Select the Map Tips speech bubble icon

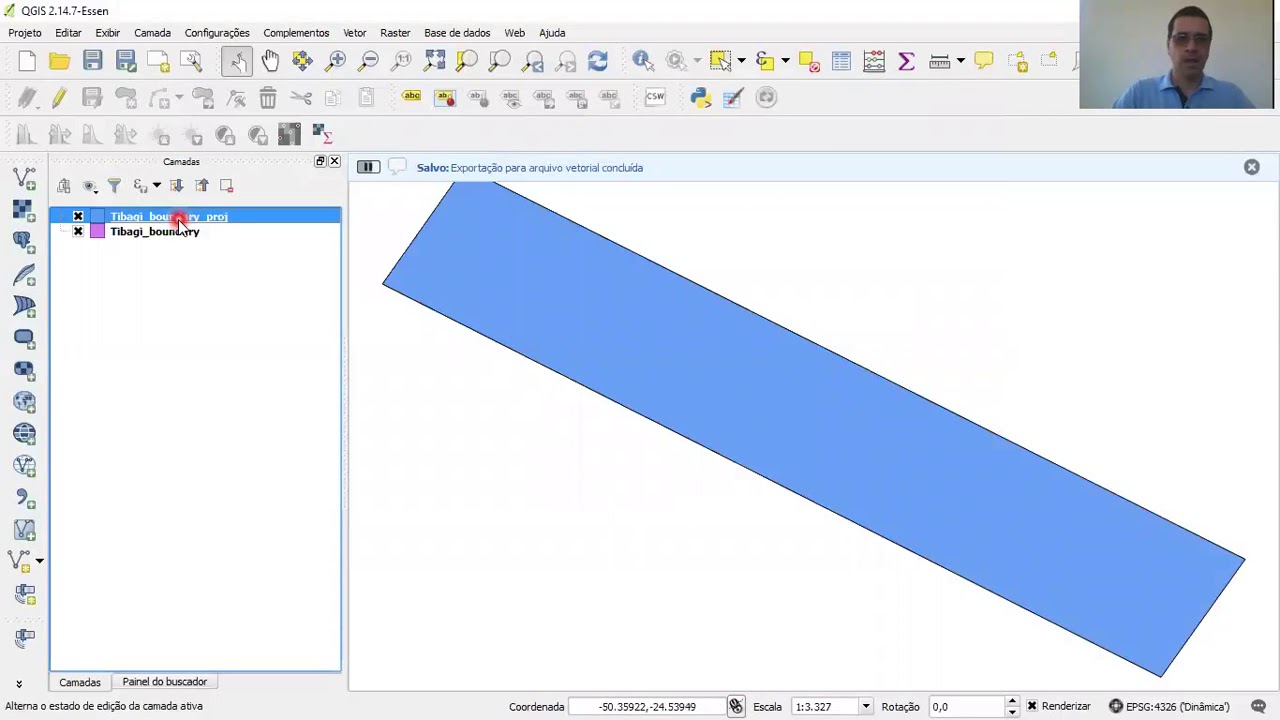[x=983, y=62]
